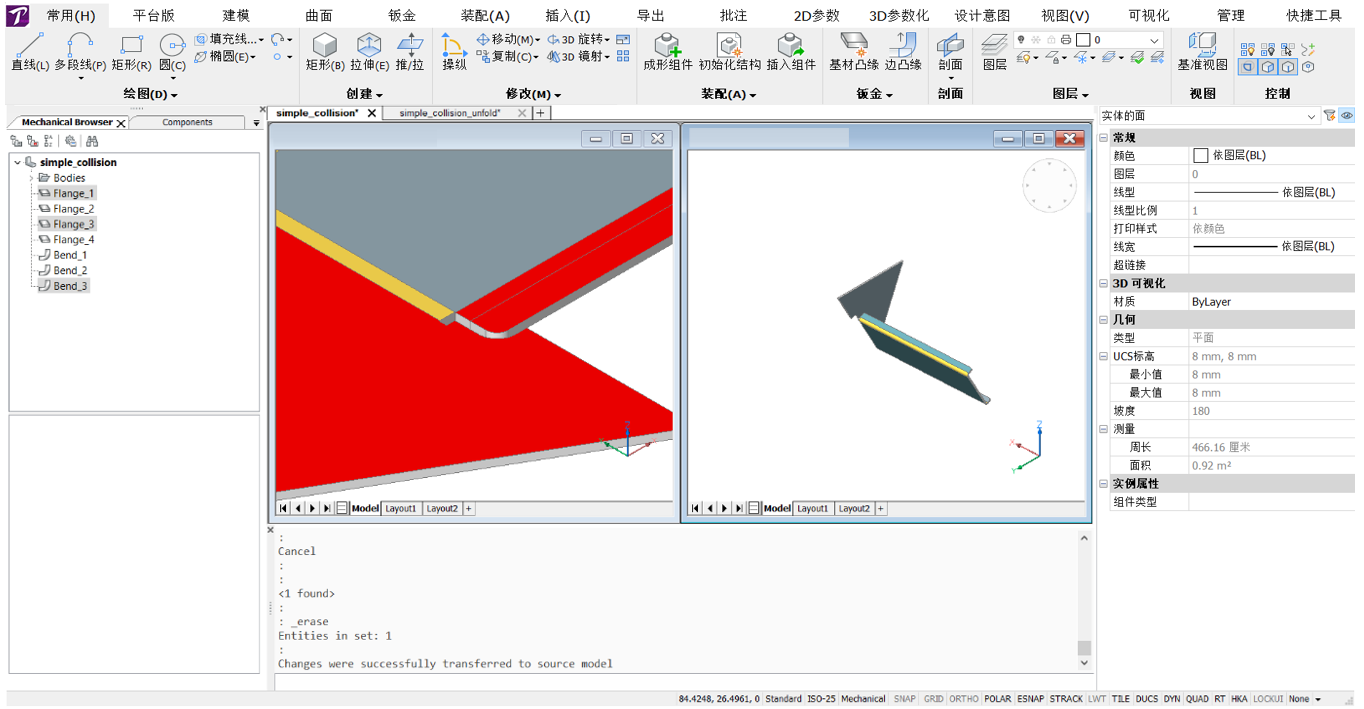1364x709 pixels.
Task: Click the 3D 旋转 rotate tool
Action: tap(578, 39)
